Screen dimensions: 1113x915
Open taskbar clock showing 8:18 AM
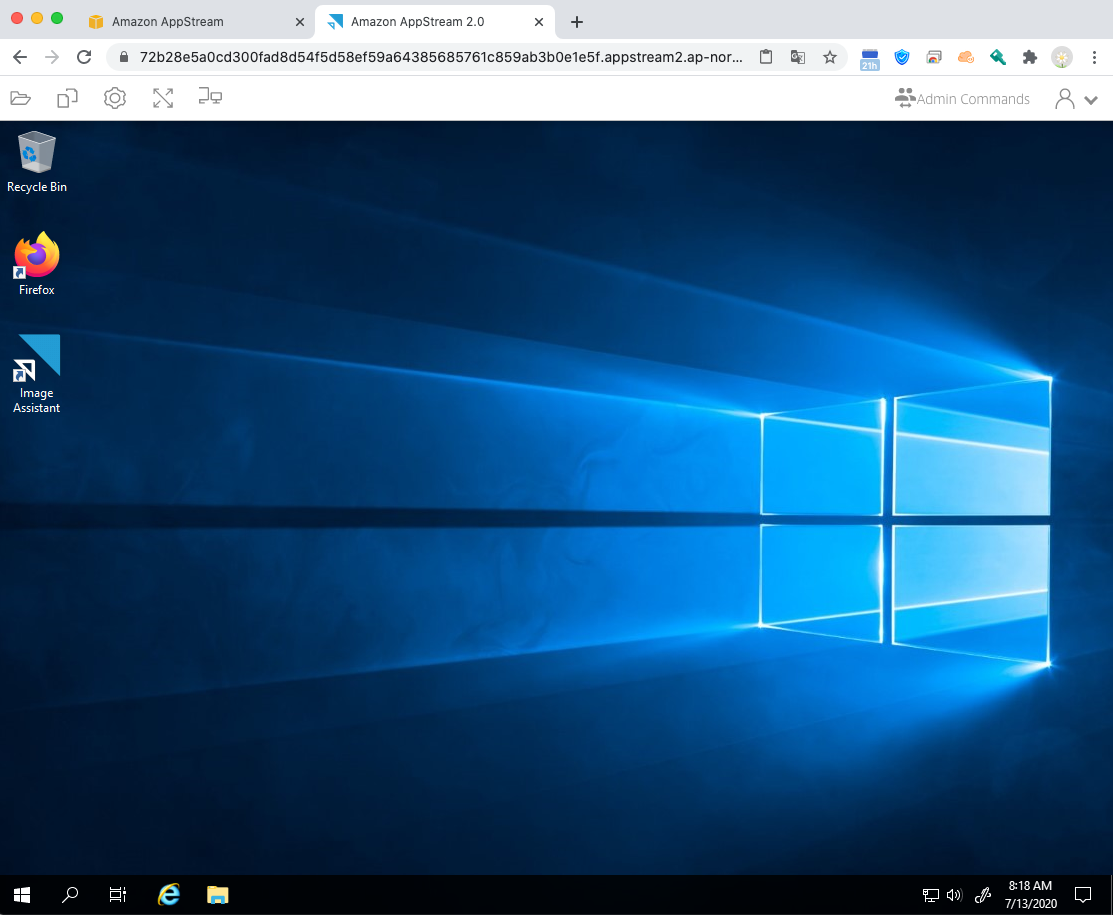point(1031,894)
